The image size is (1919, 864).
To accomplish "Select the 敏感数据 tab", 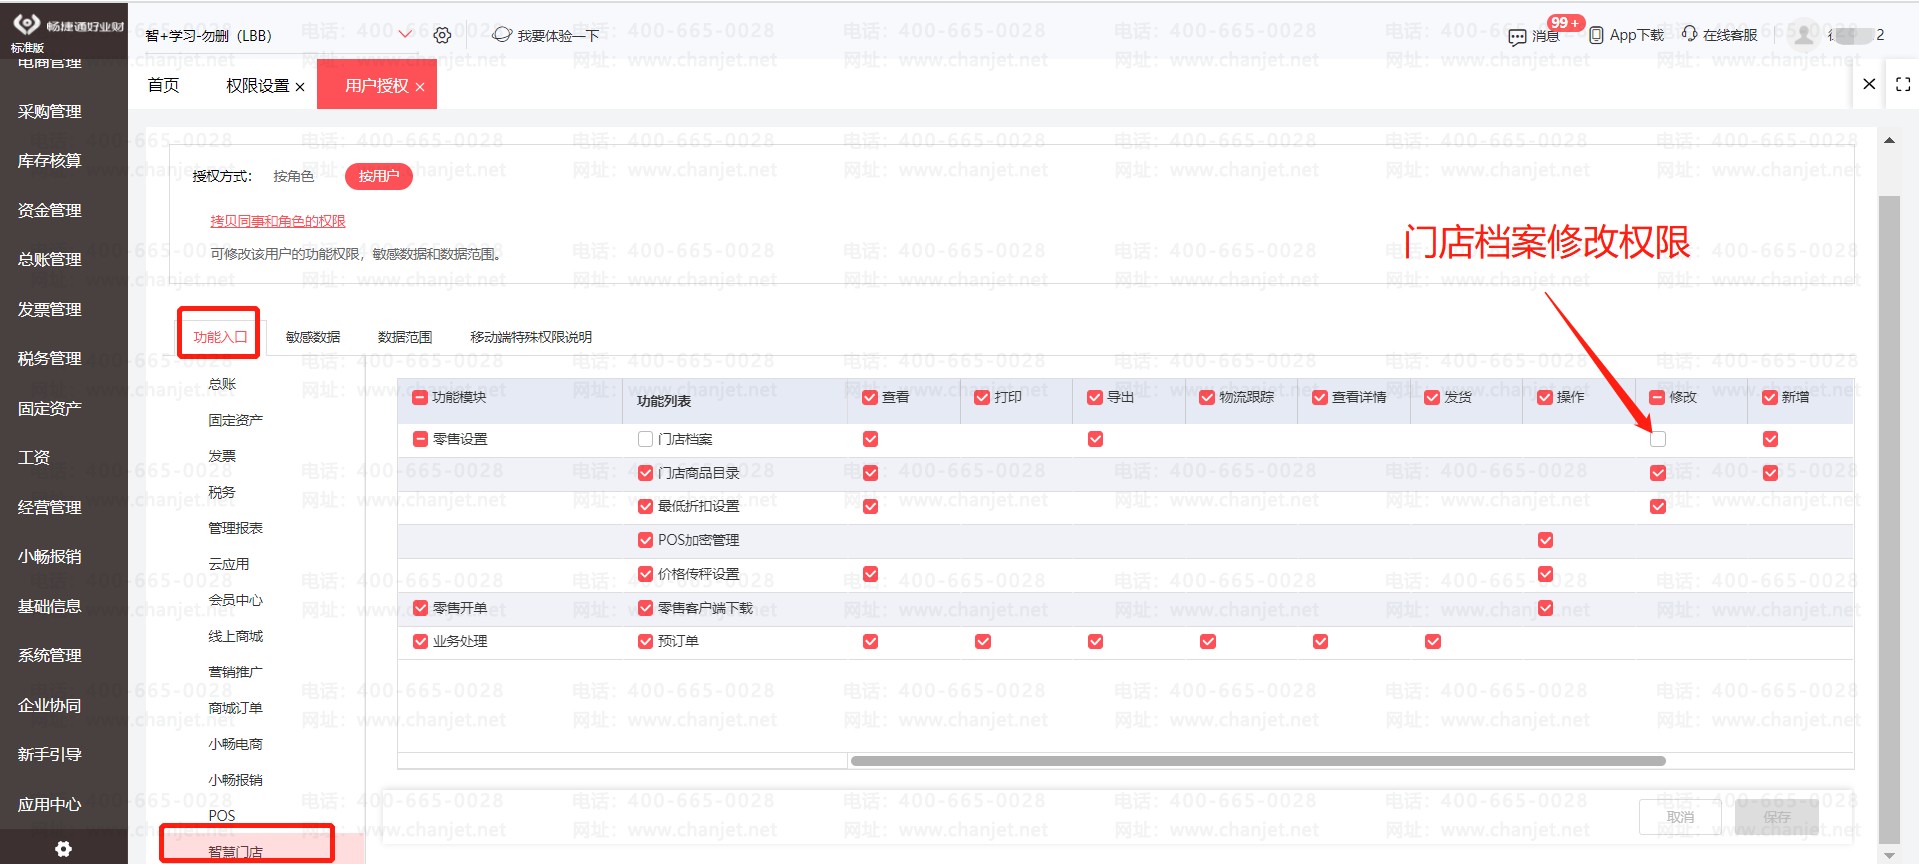I will [x=313, y=337].
